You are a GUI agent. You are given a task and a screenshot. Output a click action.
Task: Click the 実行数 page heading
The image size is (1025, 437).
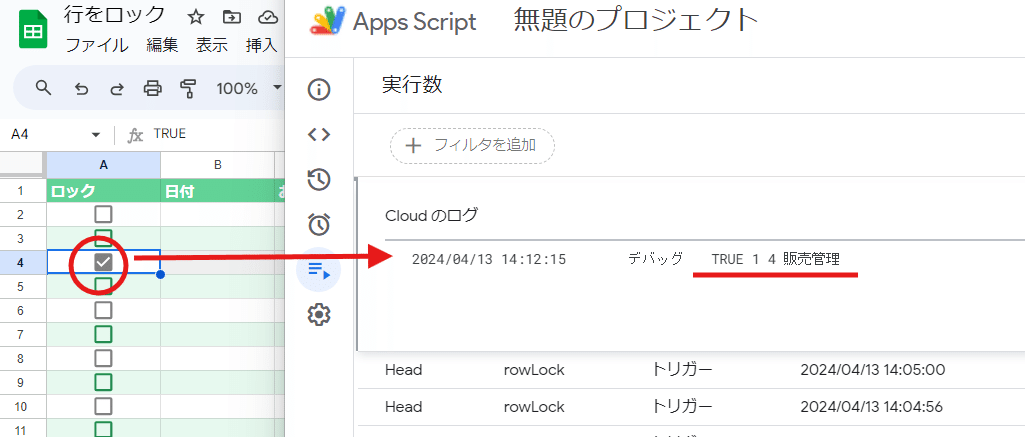(x=412, y=85)
